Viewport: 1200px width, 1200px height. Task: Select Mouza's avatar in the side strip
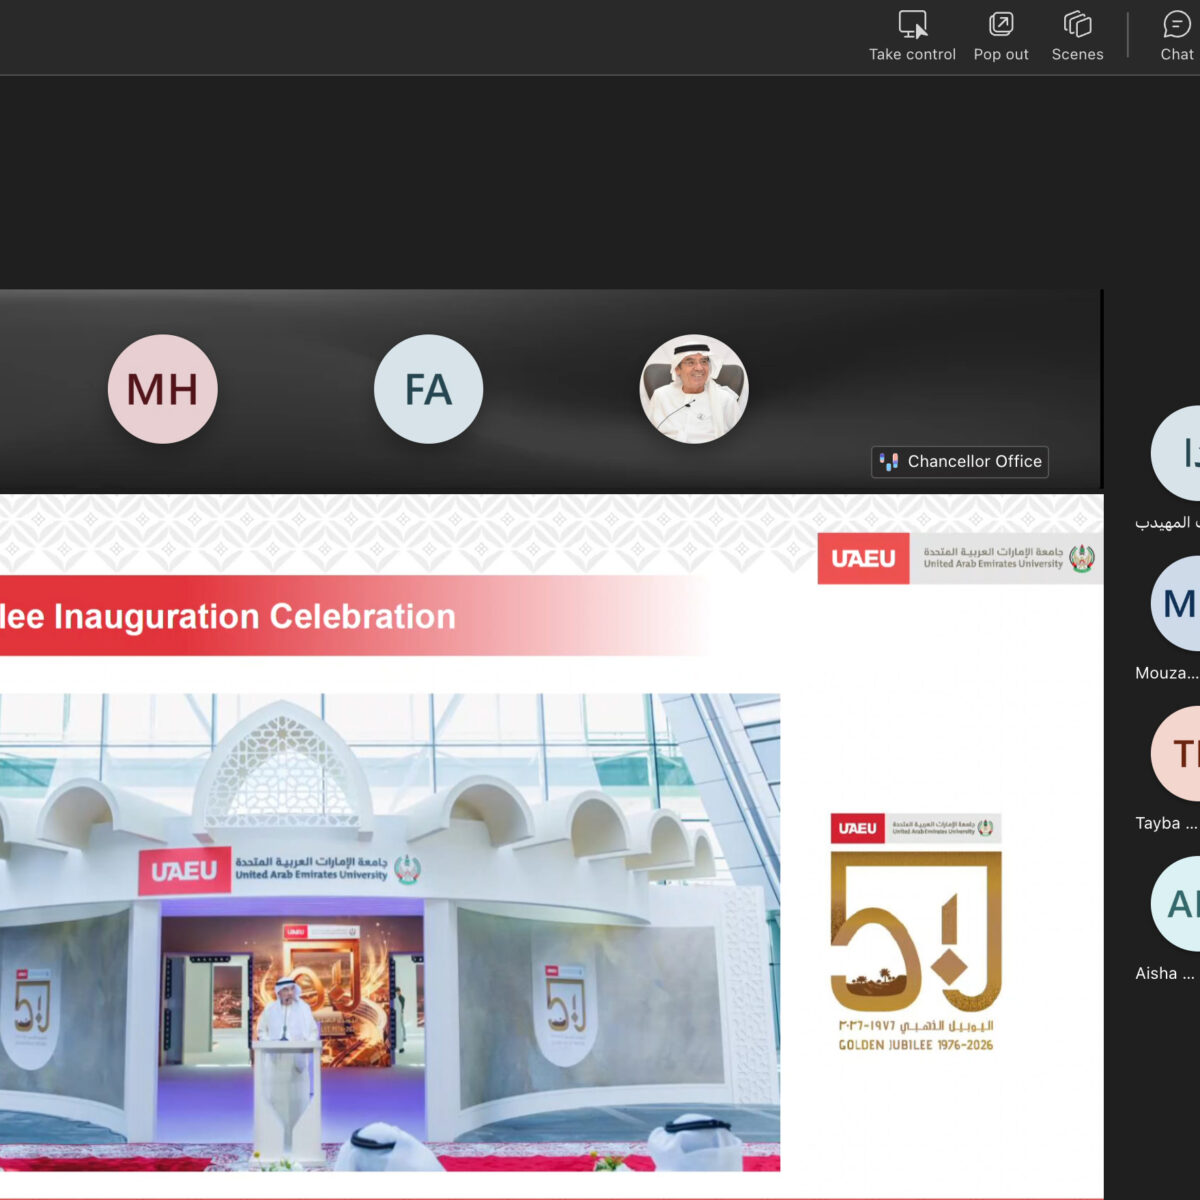click(x=1180, y=603)
